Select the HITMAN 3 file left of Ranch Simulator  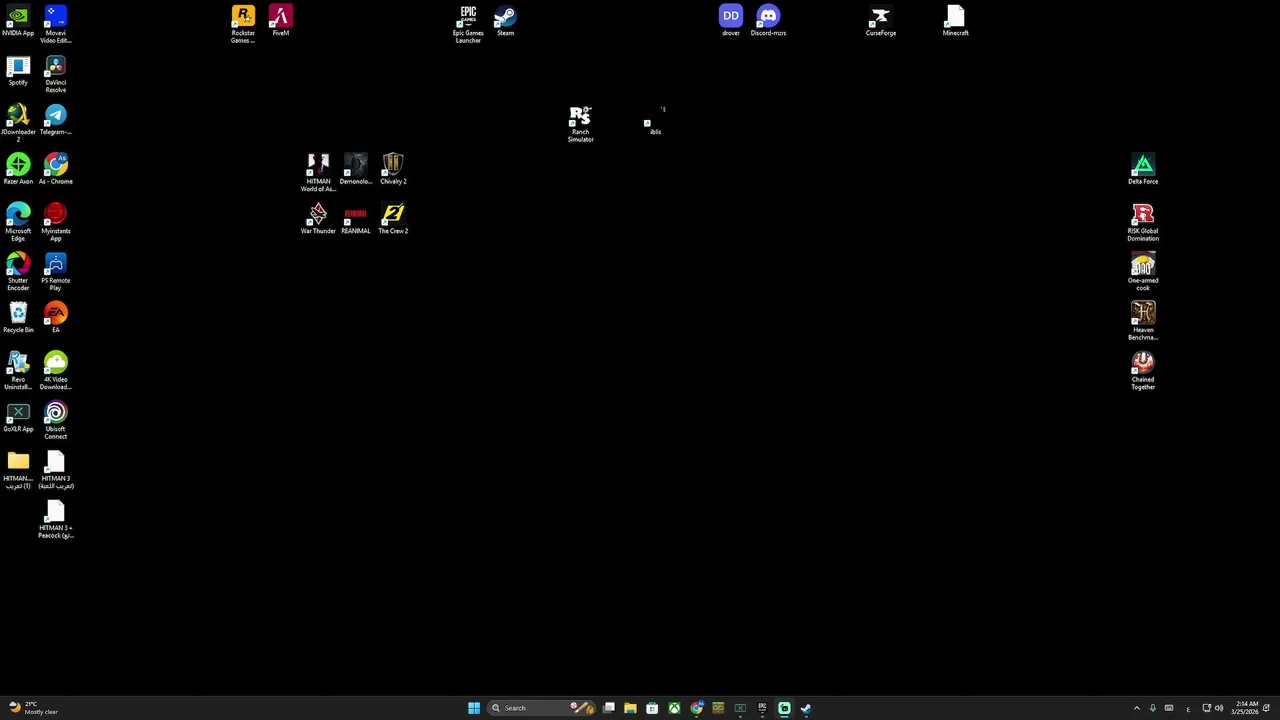click(55, 470)
